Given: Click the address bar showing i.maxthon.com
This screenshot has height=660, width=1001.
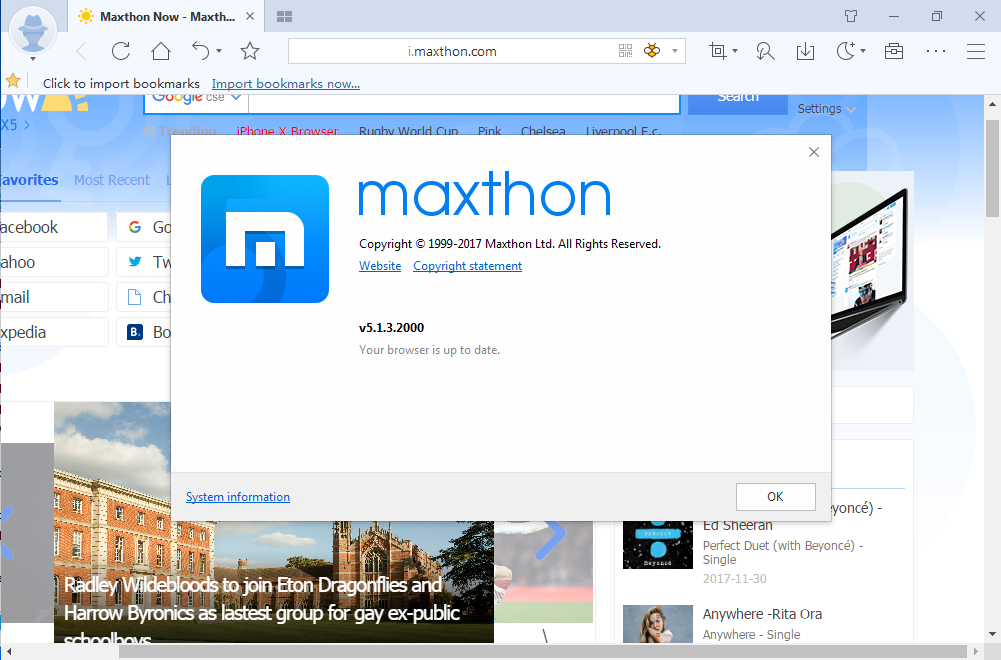Looking at the screenshot, I should (x=452, y=51).
